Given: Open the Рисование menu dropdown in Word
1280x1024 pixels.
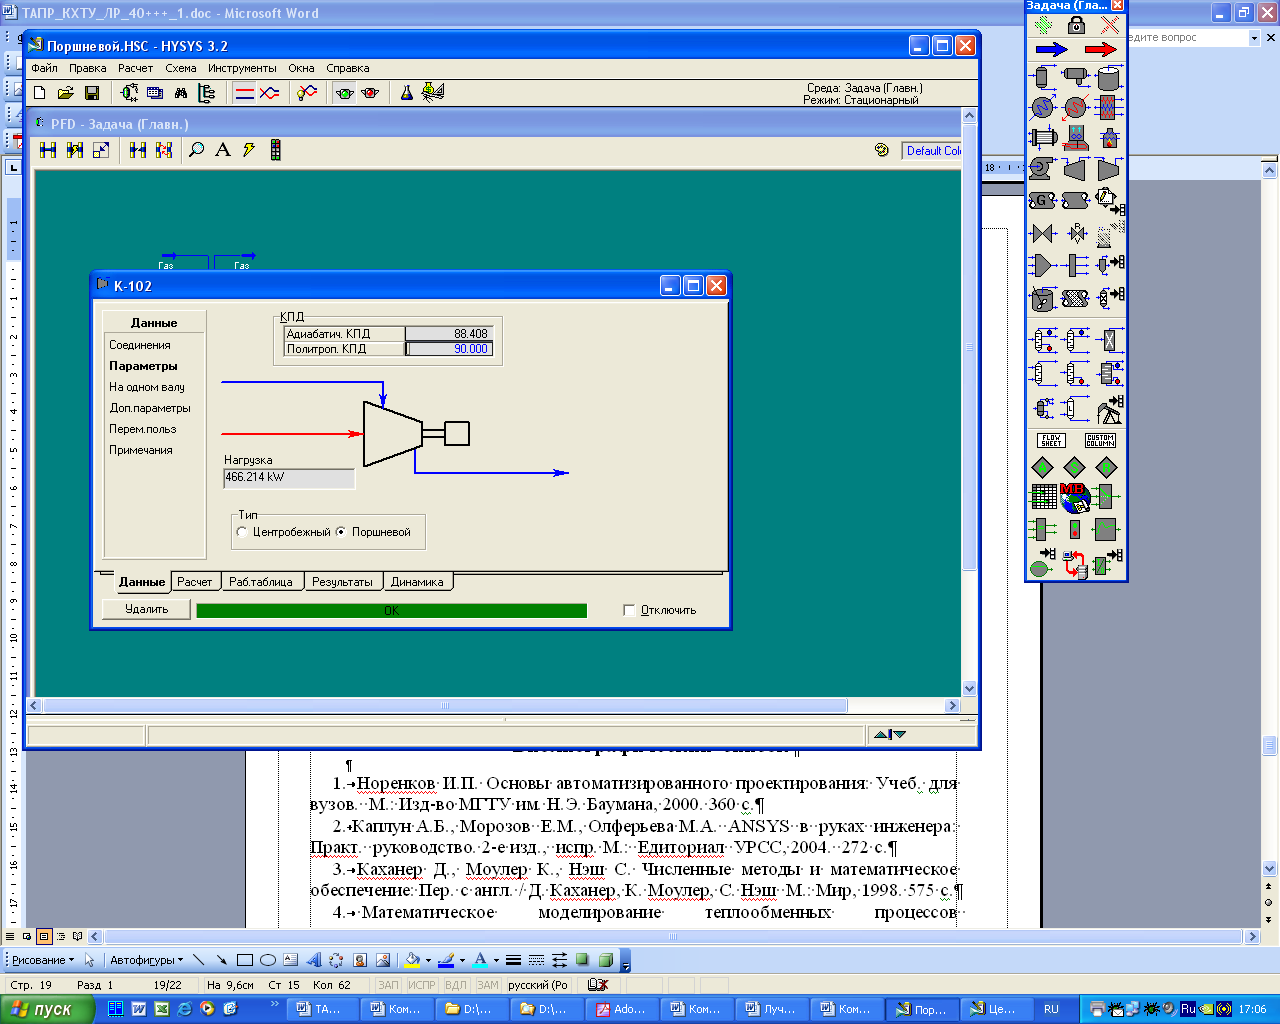Looking at the screenshot, I should [42, 960].
